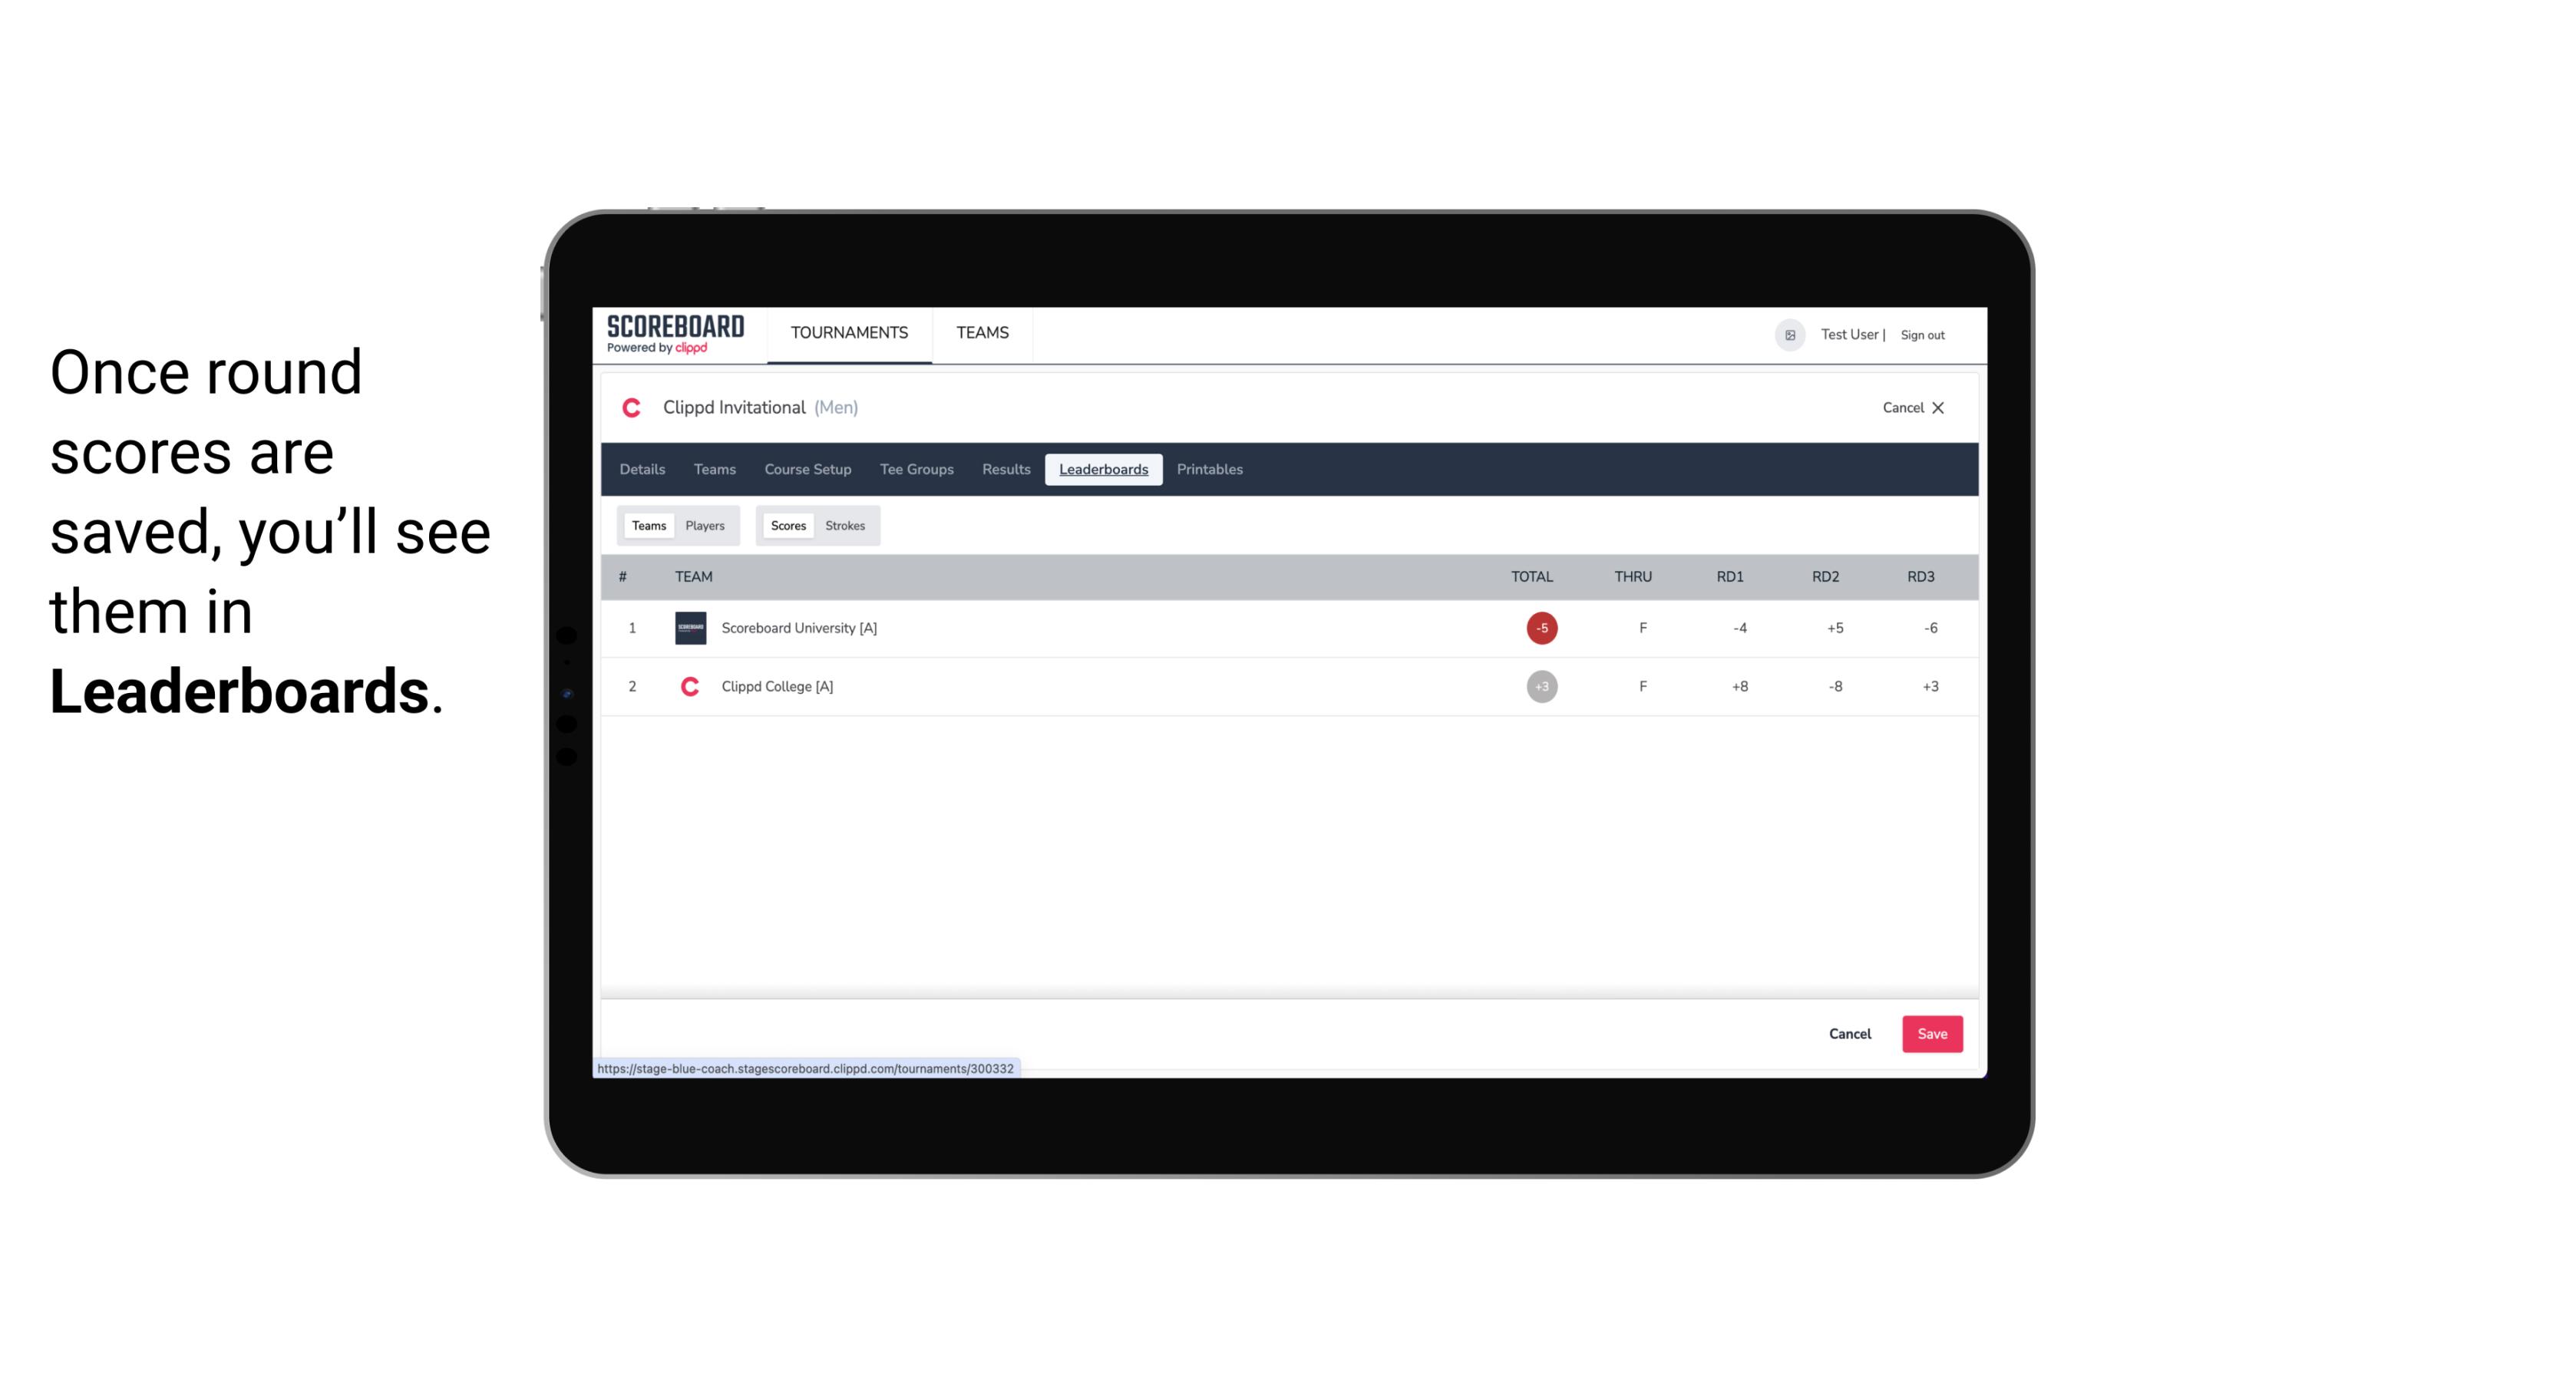The width and height of the screenshot is (2576, 1386).
Task: Click the TEAMS navigation menu item
Action: (x=982, y=333)
